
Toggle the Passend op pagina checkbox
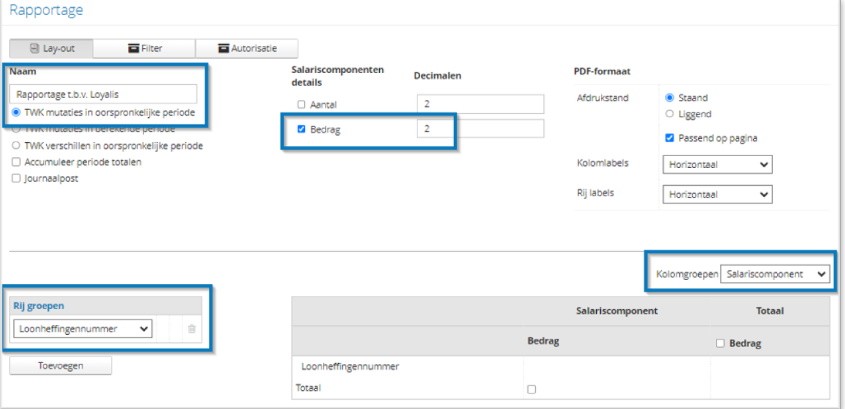click(x=669, y=137)
